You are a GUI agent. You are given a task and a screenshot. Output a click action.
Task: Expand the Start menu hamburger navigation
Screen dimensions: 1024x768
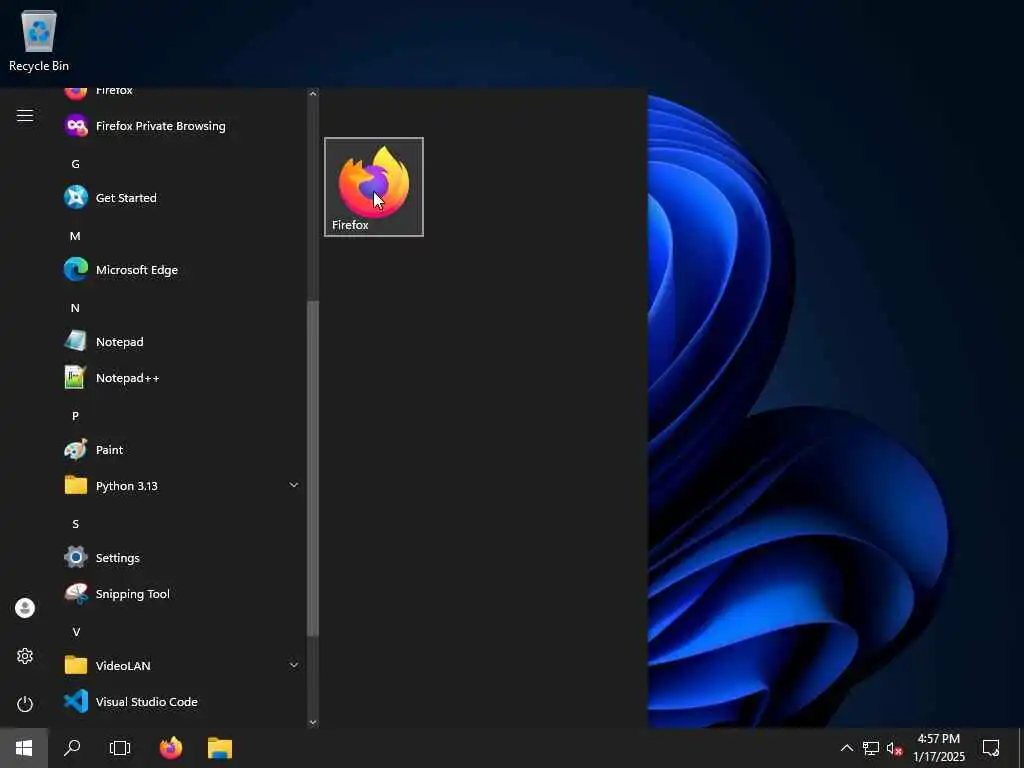click(x=25, y=116)
